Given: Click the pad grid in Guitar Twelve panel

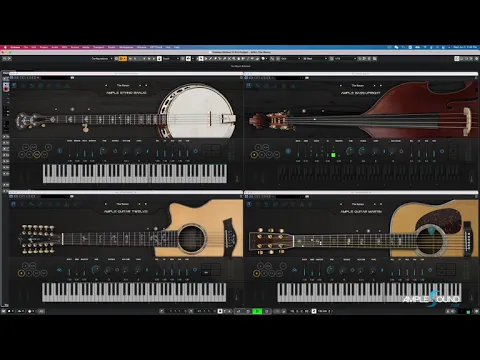Looking at the screenshot, I should (211, 269).
